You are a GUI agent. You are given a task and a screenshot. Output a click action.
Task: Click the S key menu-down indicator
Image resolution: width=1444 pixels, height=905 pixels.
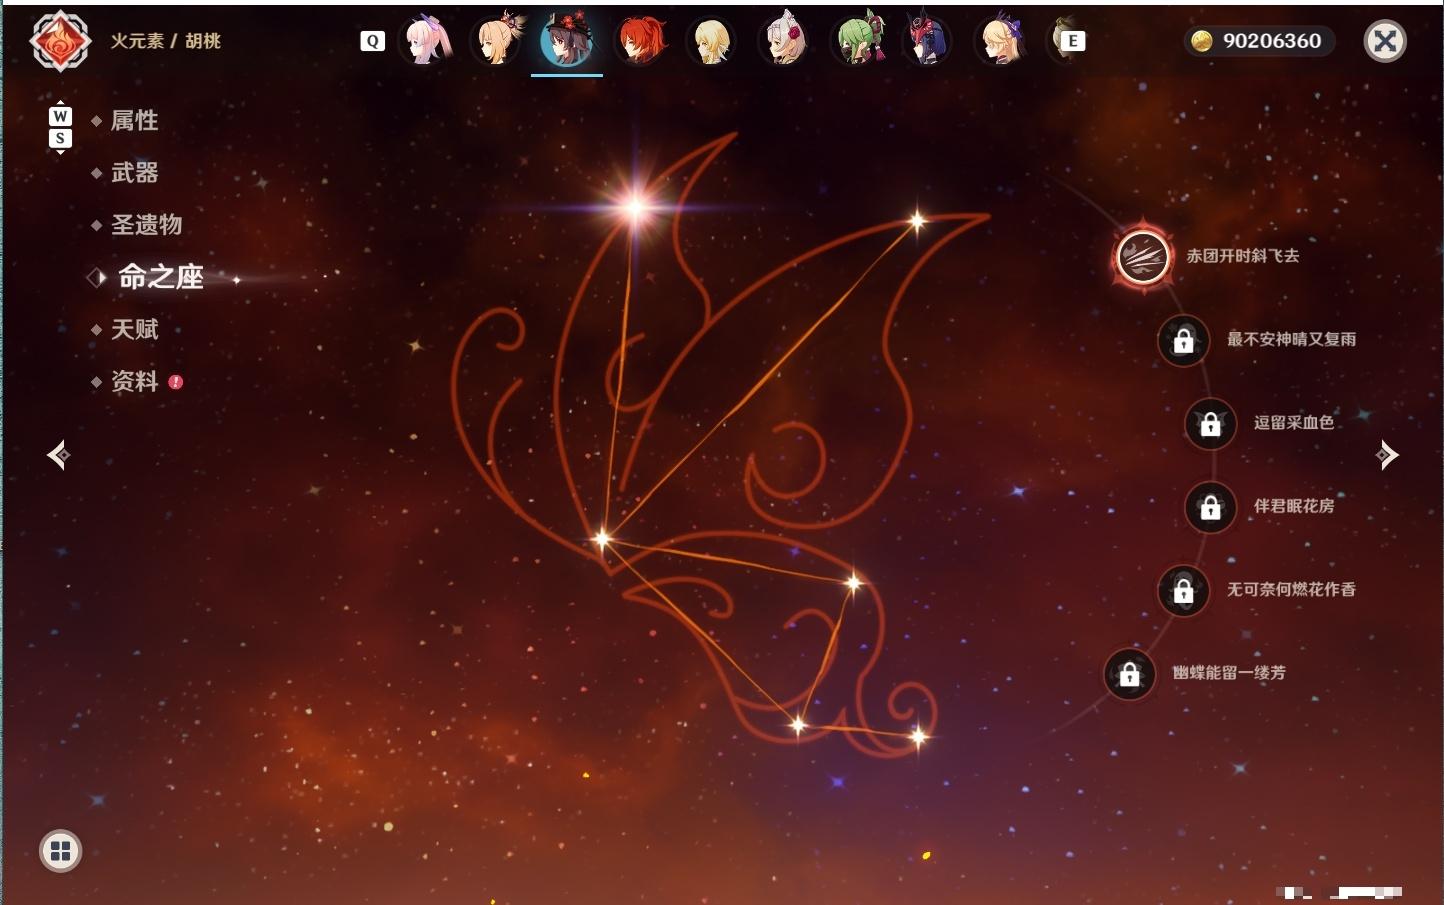(x=60, y=138)
